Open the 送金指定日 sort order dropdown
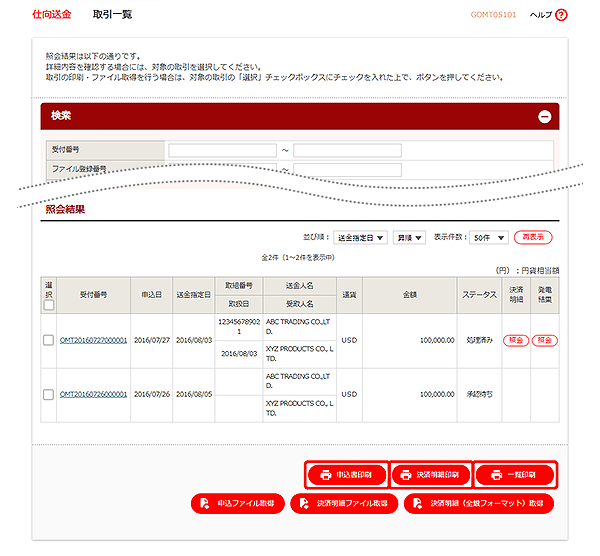 point(360,238)
